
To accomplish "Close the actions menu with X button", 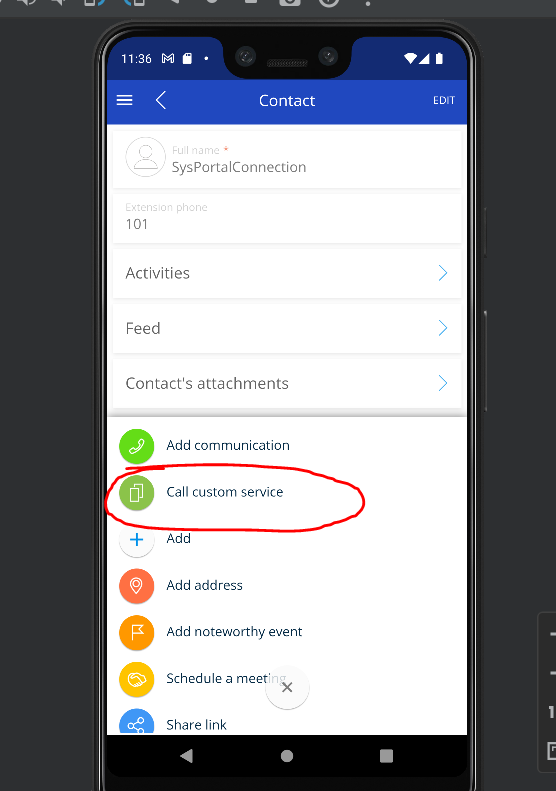I will (287, 687).
